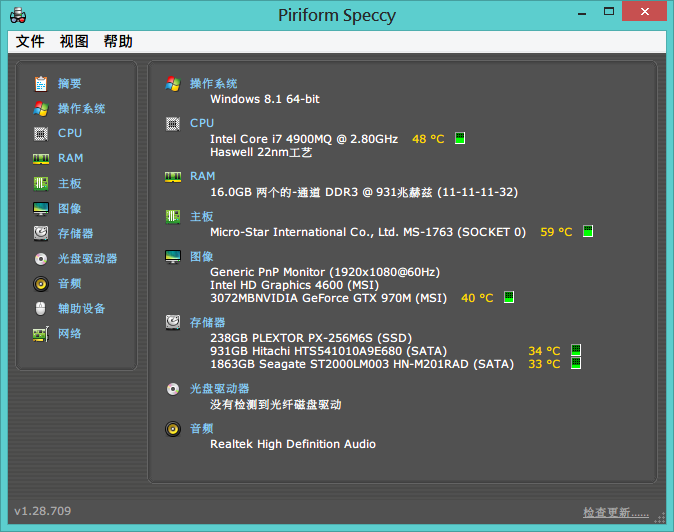Click the GPU 40 °C temperature indicator icon
Image resolution: width=674 pixels, height=532 pixels.
coord(509,297)
